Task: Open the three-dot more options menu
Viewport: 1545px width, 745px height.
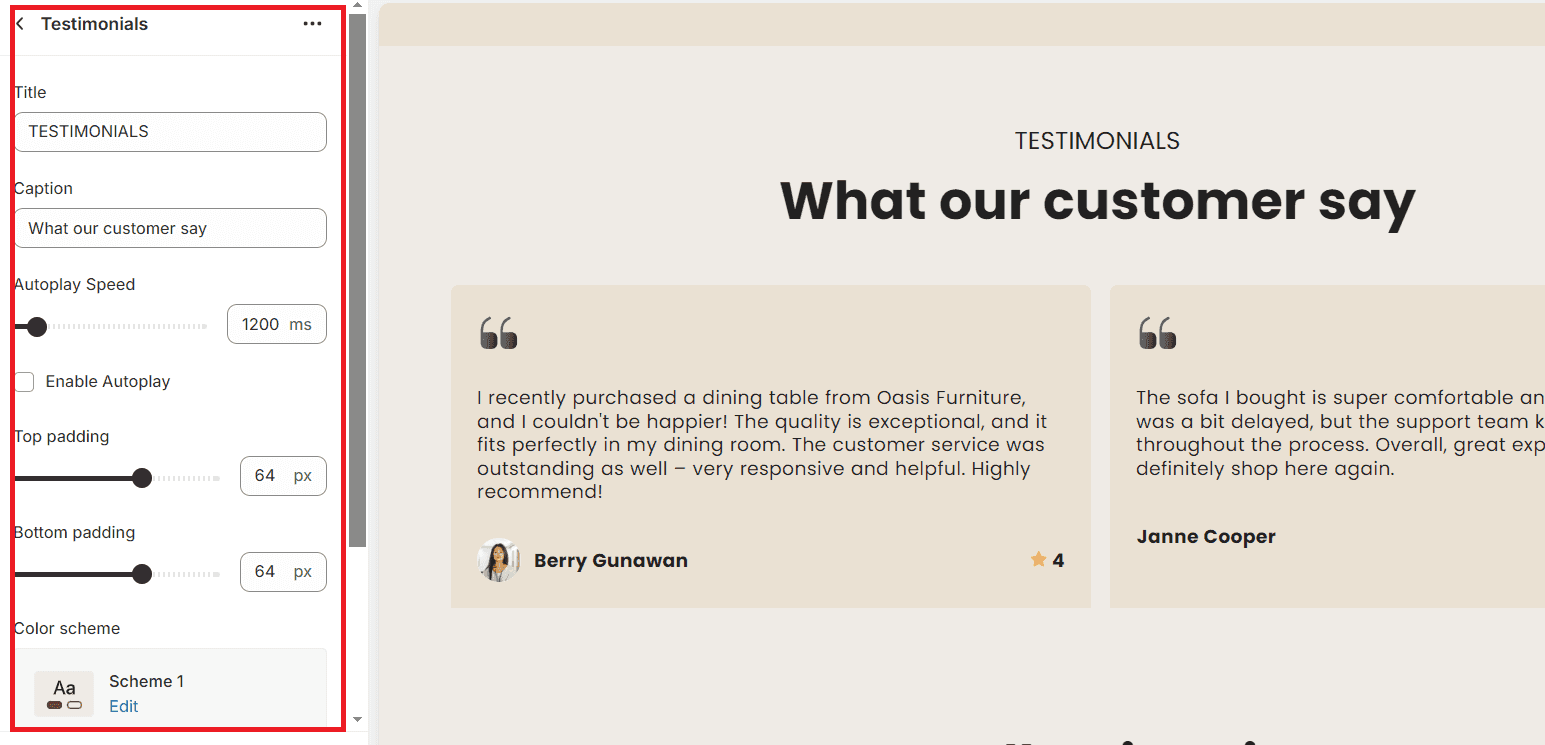Action: point(312,24)
